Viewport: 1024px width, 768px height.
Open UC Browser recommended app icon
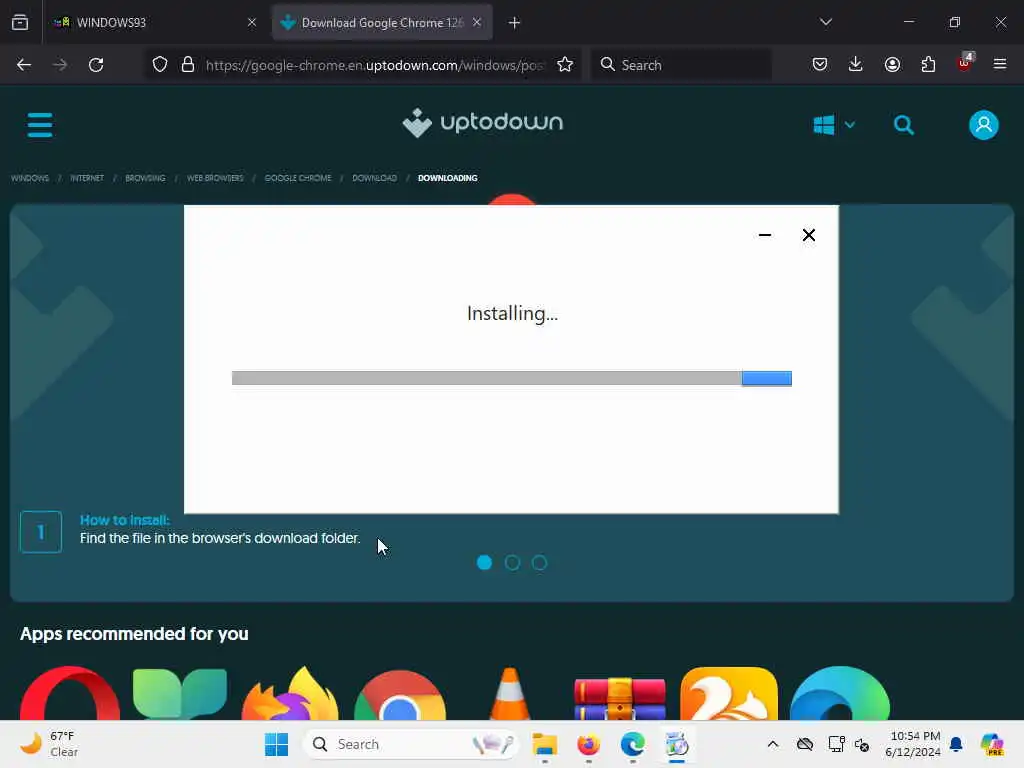[729, 693]
